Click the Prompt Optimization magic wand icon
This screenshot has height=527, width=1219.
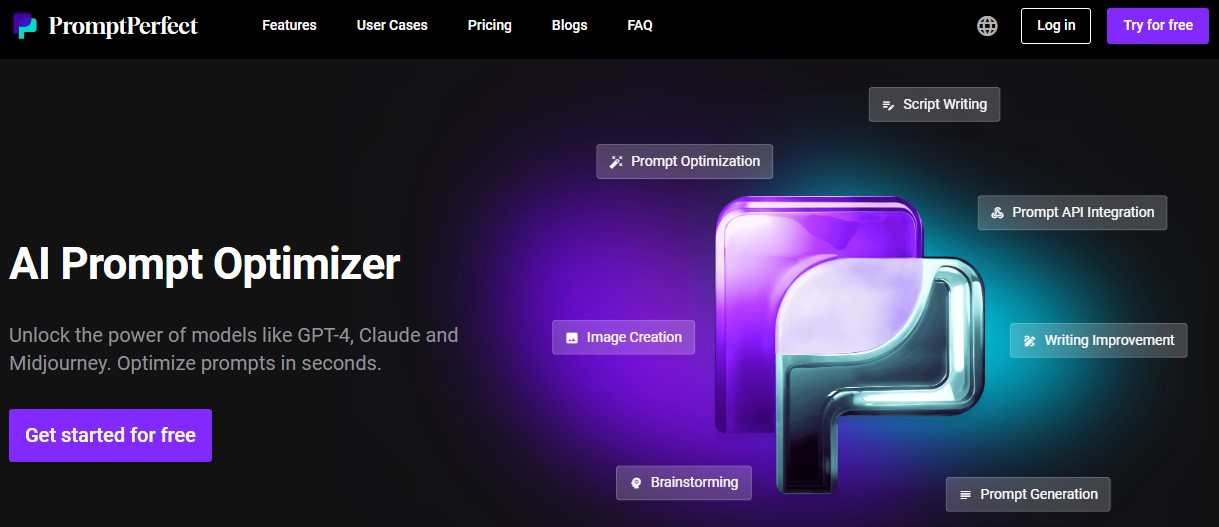(616, 161)
